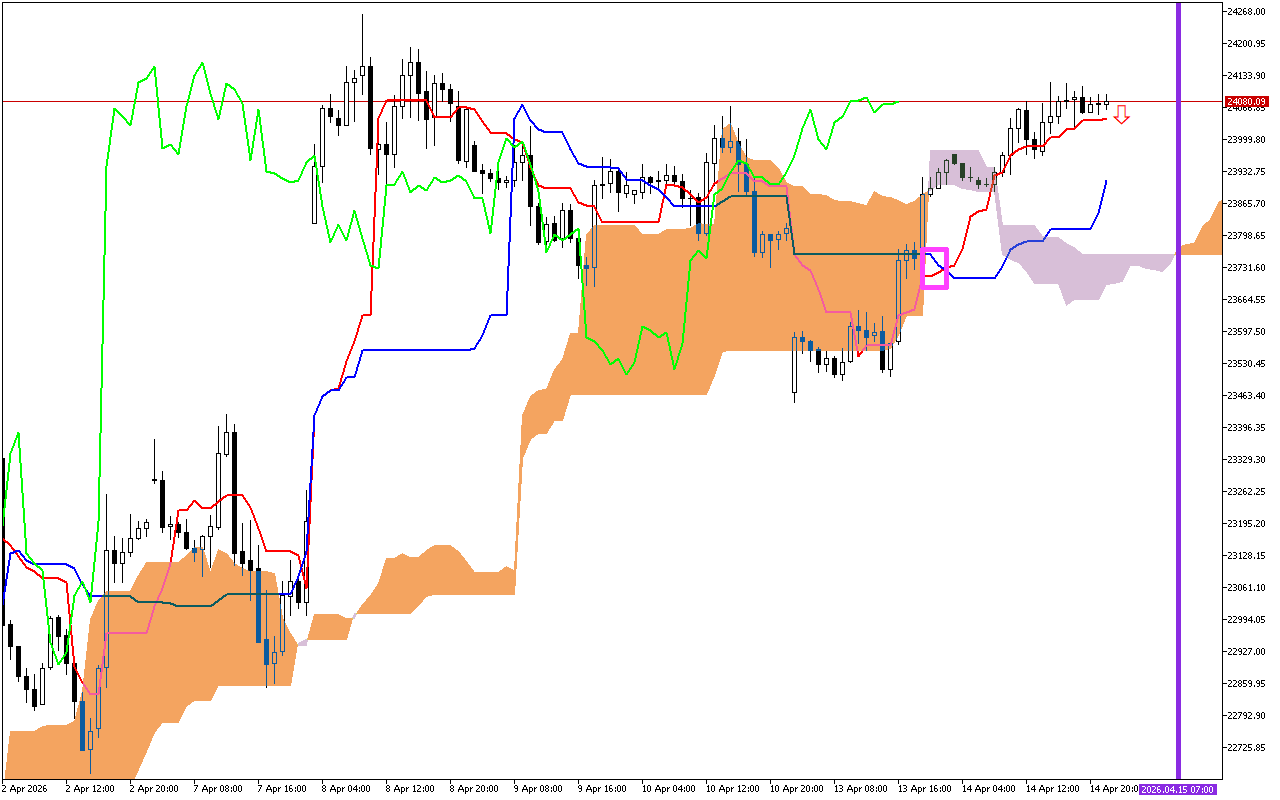Click the 22725.85 price axis label
Screen dimensions: 1280x800
point(1246,748)
